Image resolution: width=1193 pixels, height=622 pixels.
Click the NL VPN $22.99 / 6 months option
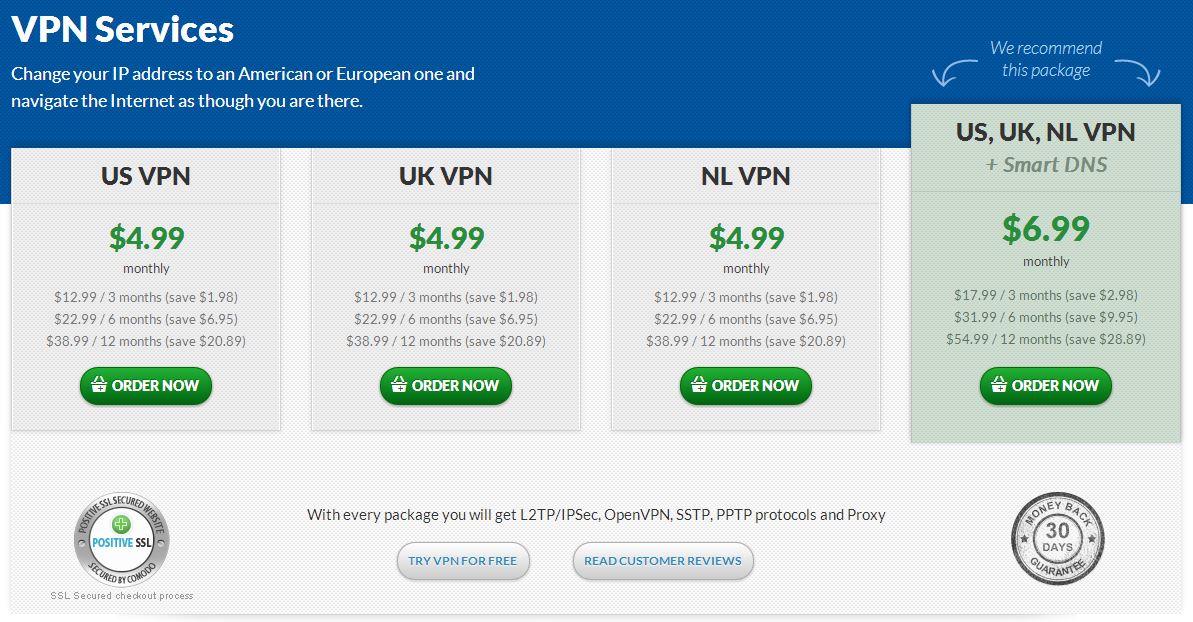(x=746, y=319)
